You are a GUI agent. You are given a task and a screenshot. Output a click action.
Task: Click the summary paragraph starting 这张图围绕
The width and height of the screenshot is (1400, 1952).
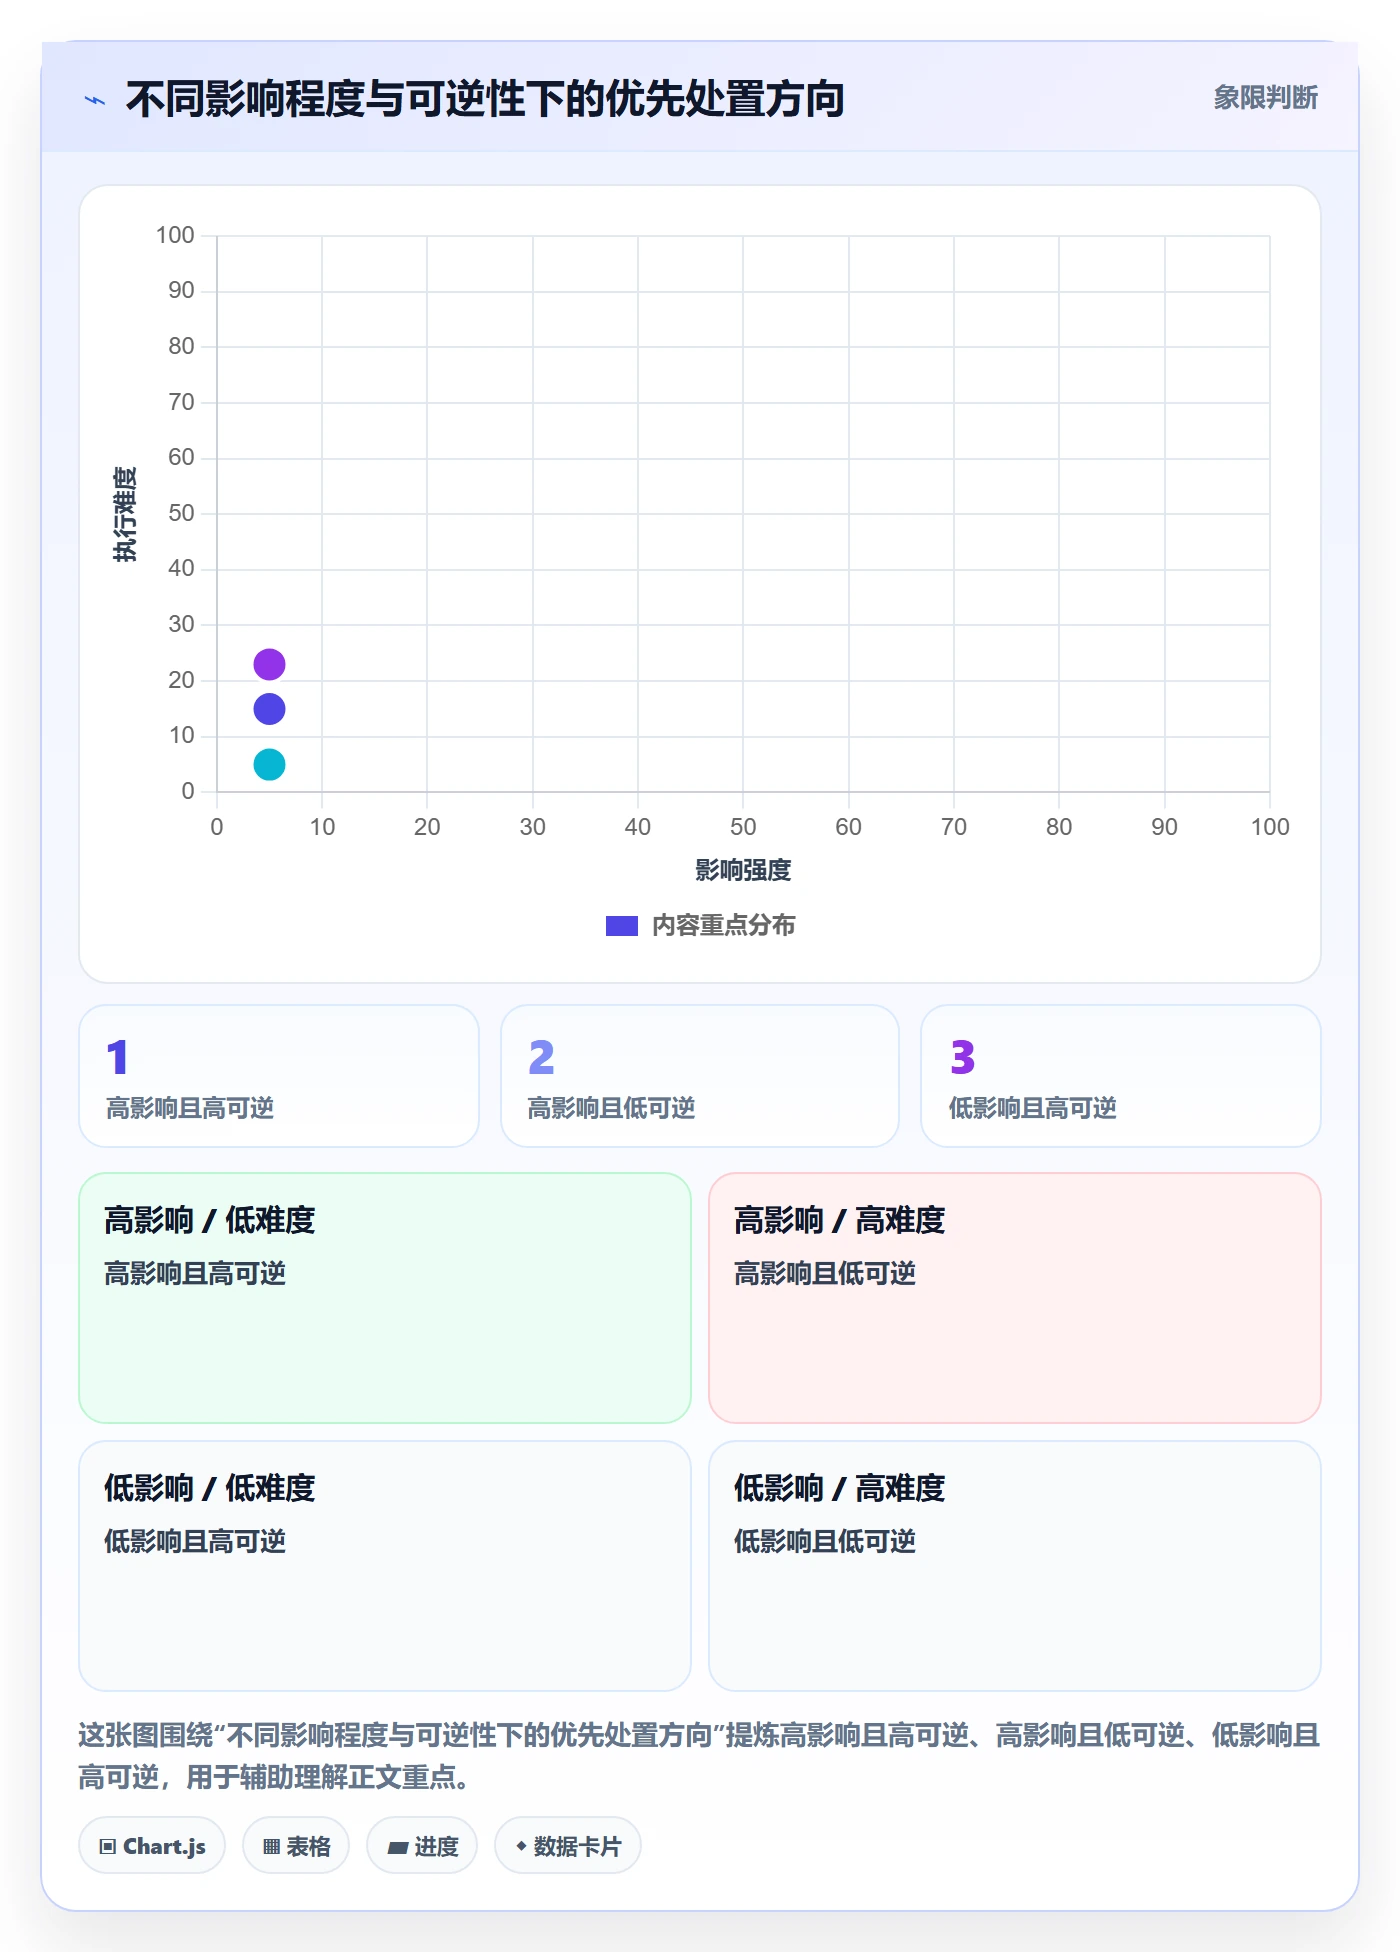[699, 1756]
